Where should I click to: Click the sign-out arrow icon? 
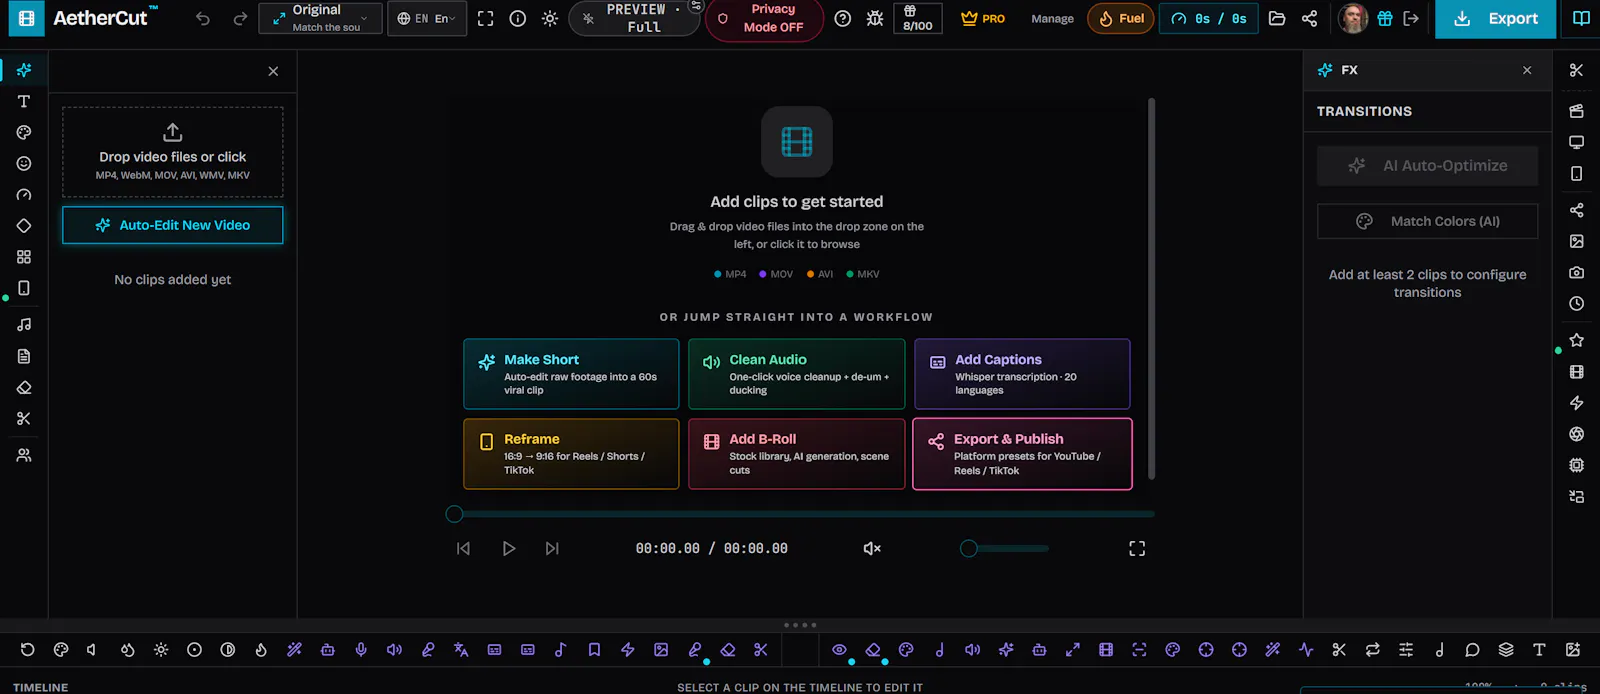(1411, 18)
